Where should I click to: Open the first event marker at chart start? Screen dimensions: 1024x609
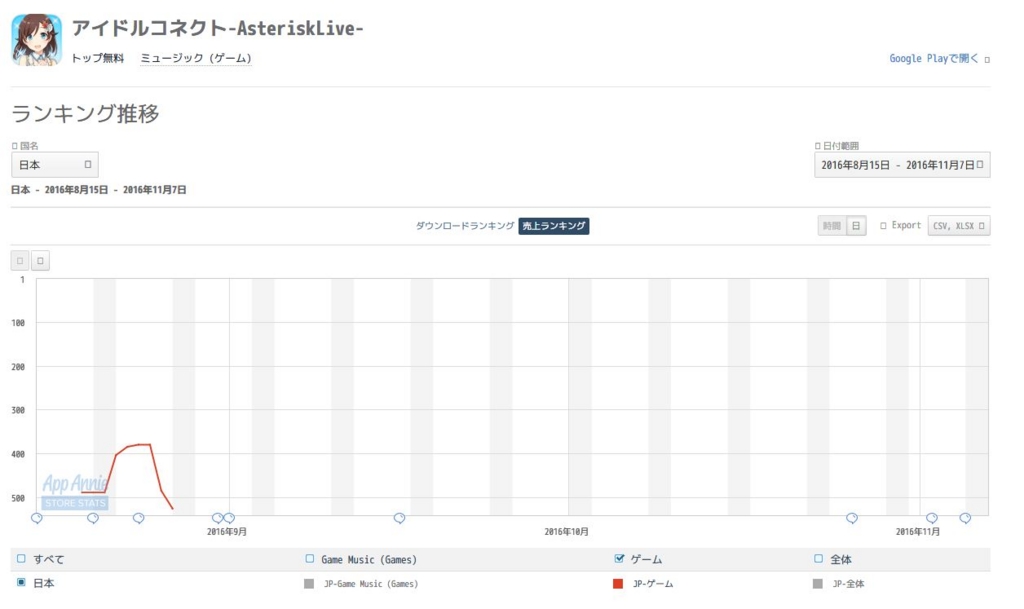(37, 518)
